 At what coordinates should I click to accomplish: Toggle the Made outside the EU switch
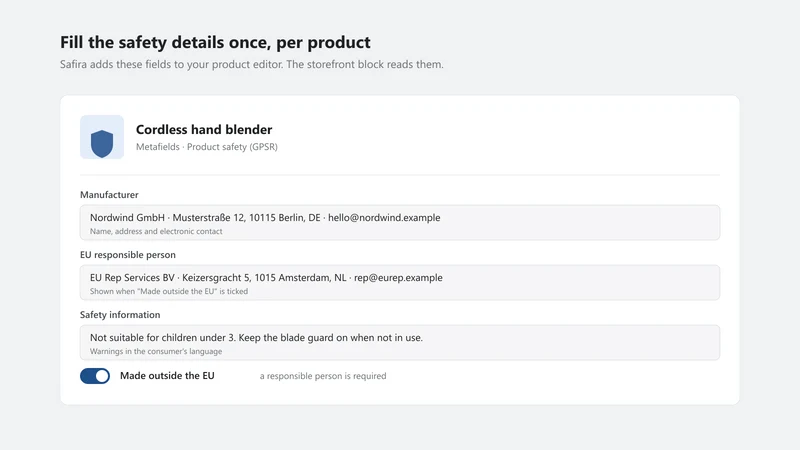coord(95,376)
